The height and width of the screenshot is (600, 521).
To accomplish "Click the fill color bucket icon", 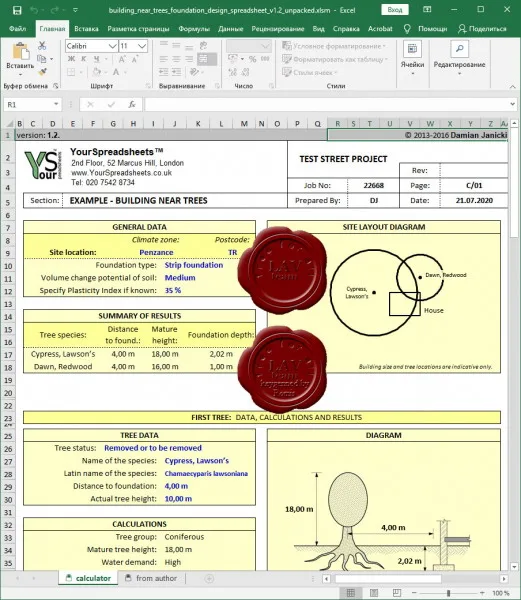I will pos(96,72).
